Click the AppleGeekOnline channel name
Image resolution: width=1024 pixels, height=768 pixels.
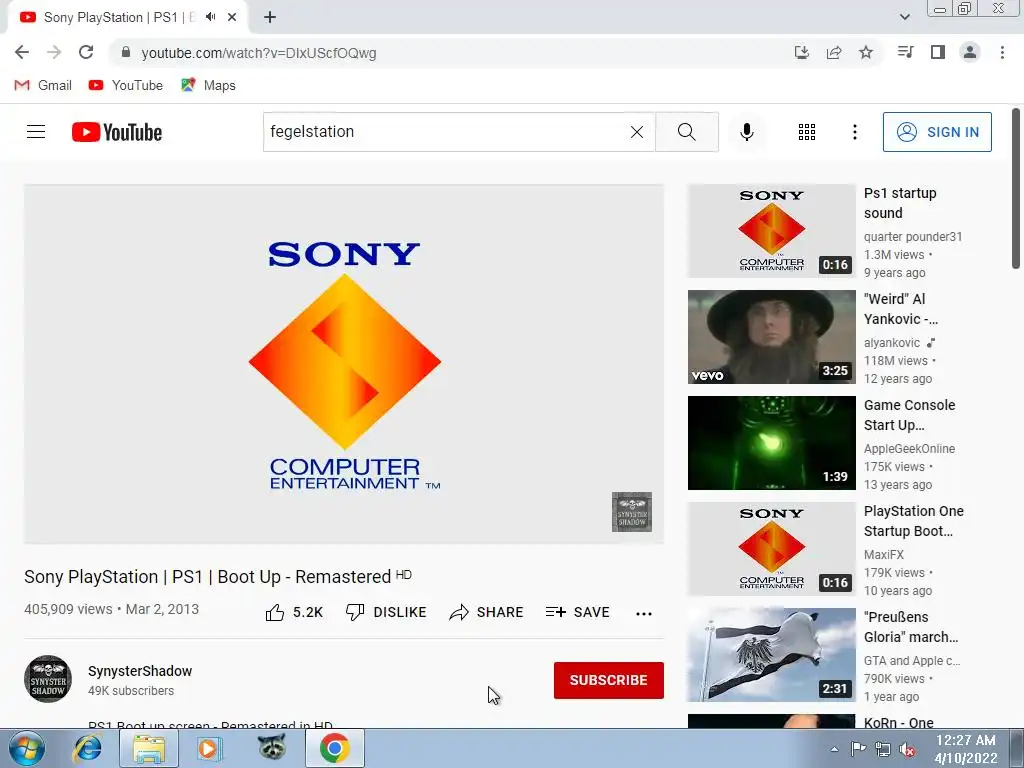(909, 449)
